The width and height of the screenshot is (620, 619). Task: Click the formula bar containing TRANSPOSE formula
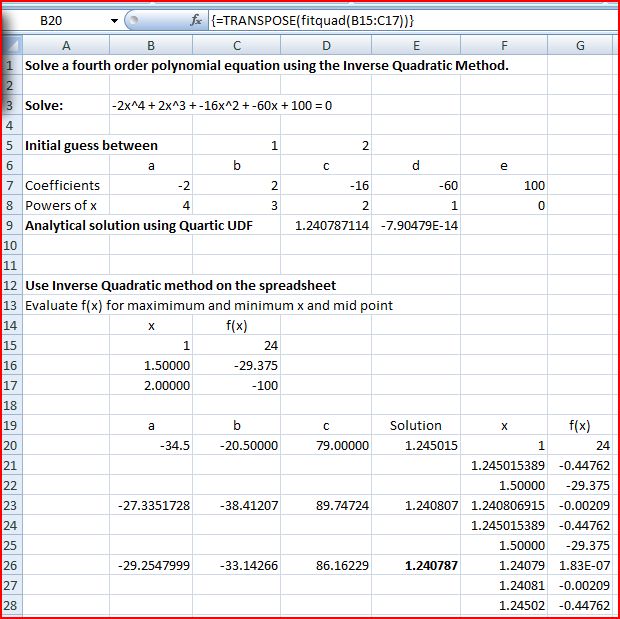[400, 20]
